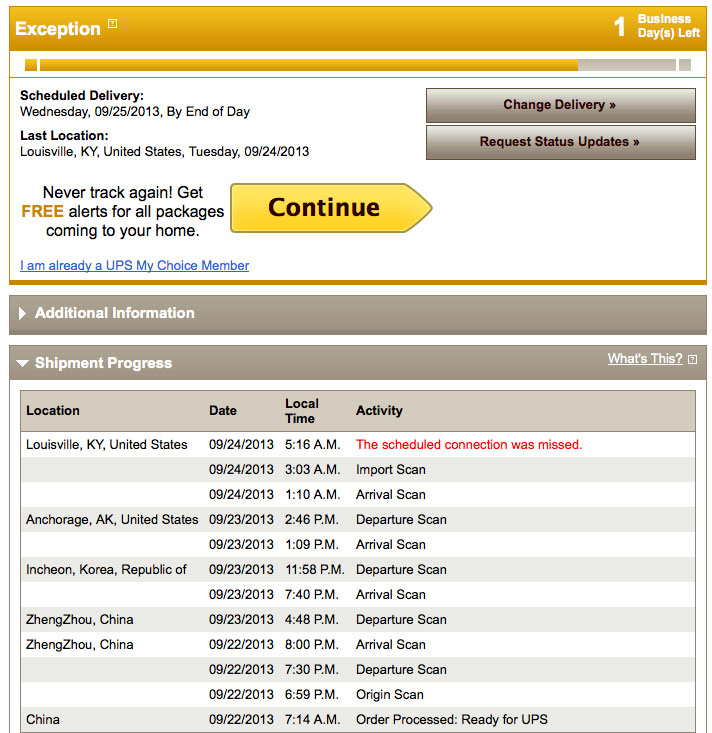
Task: Click the help icon beside What's This?
Action: [692, 359]
